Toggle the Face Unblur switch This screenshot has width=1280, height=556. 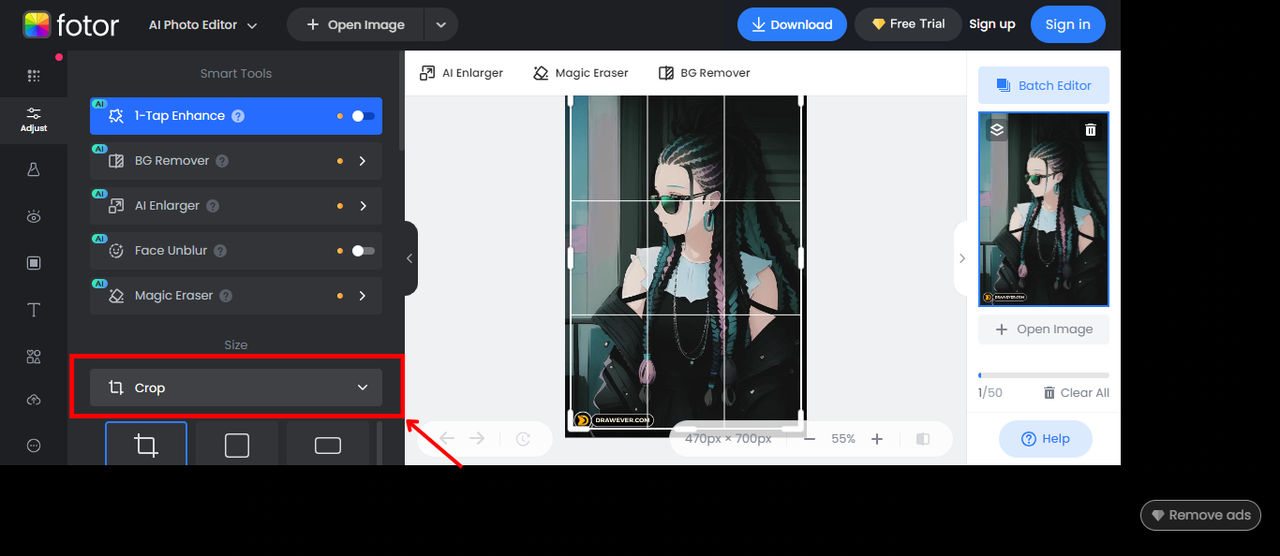coord(364,251)
